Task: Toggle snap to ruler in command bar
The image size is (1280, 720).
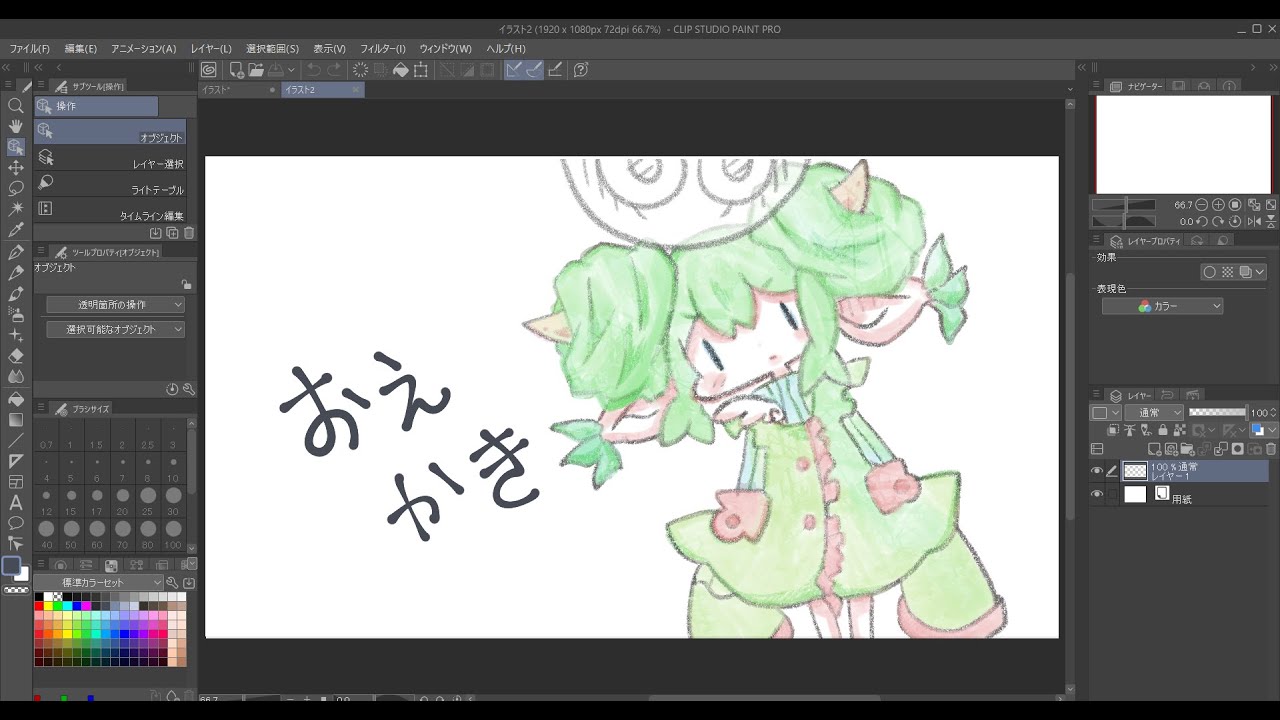Action: click(x=513, y=69)
